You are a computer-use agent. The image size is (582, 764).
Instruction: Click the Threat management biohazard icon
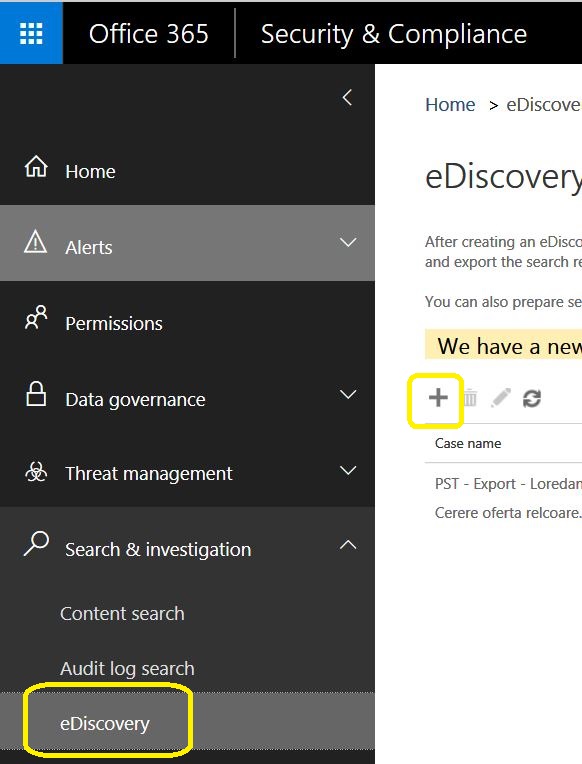(36, 471)
